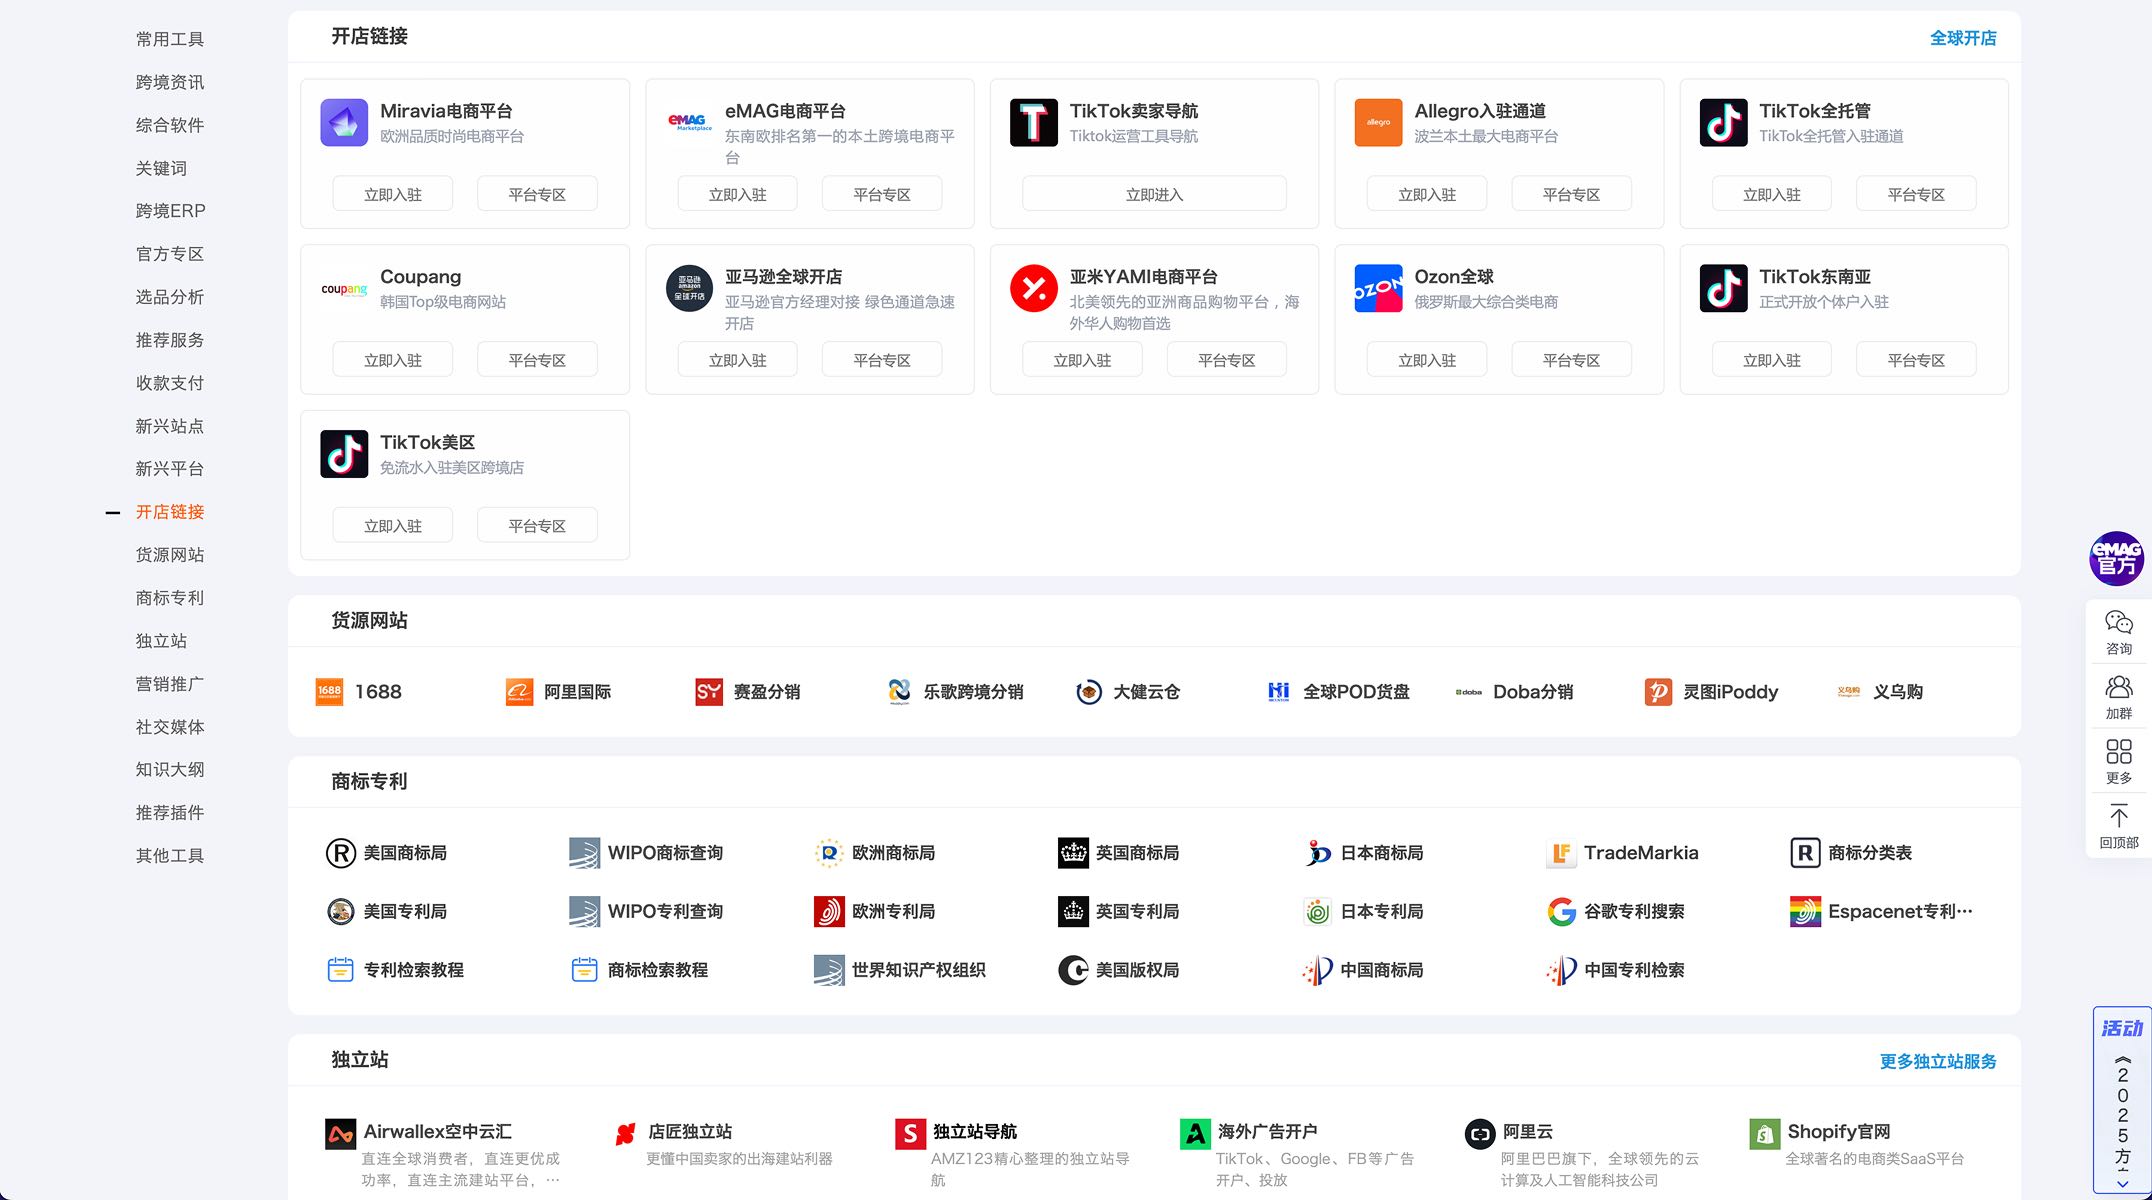
Task: Click the 英国商标局 crown icon
Action: pos(1073,853)
